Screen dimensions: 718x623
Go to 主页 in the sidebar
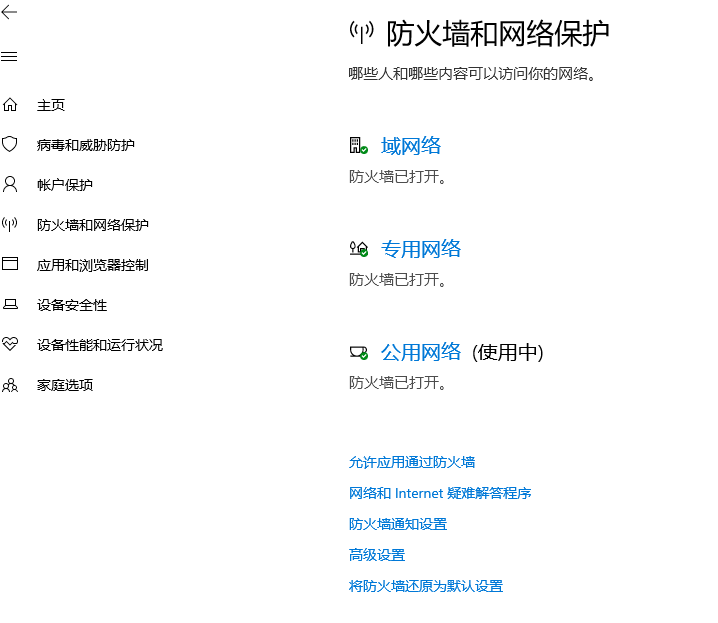[51, 105]
